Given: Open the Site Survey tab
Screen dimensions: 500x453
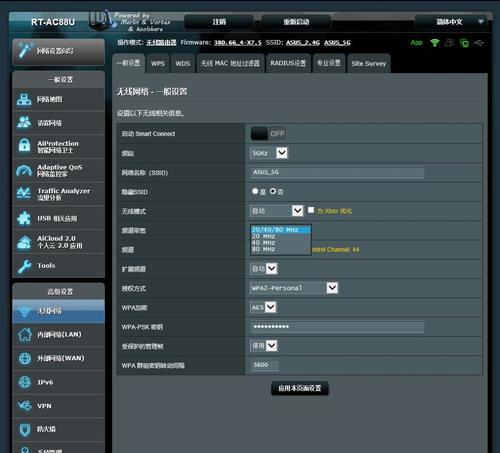Looking at the screenshot, I should tap(368, 63).
